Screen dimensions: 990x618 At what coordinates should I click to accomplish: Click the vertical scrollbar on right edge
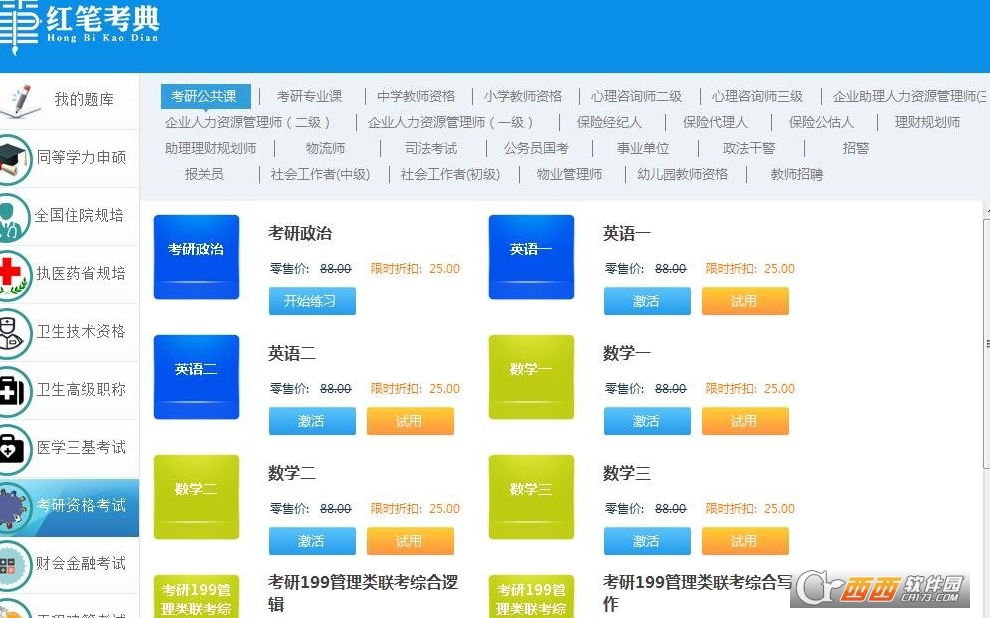(986, 344)
